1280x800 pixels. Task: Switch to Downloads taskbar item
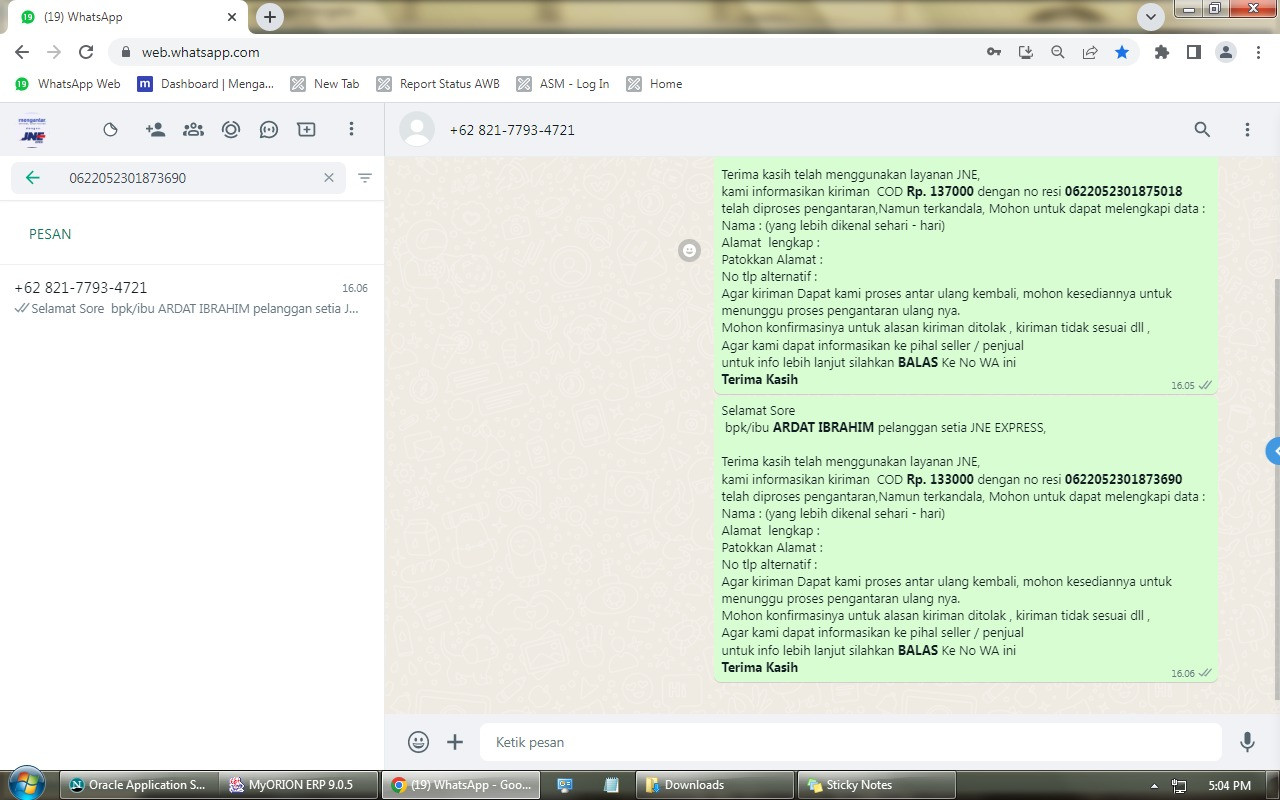point(716,785)
